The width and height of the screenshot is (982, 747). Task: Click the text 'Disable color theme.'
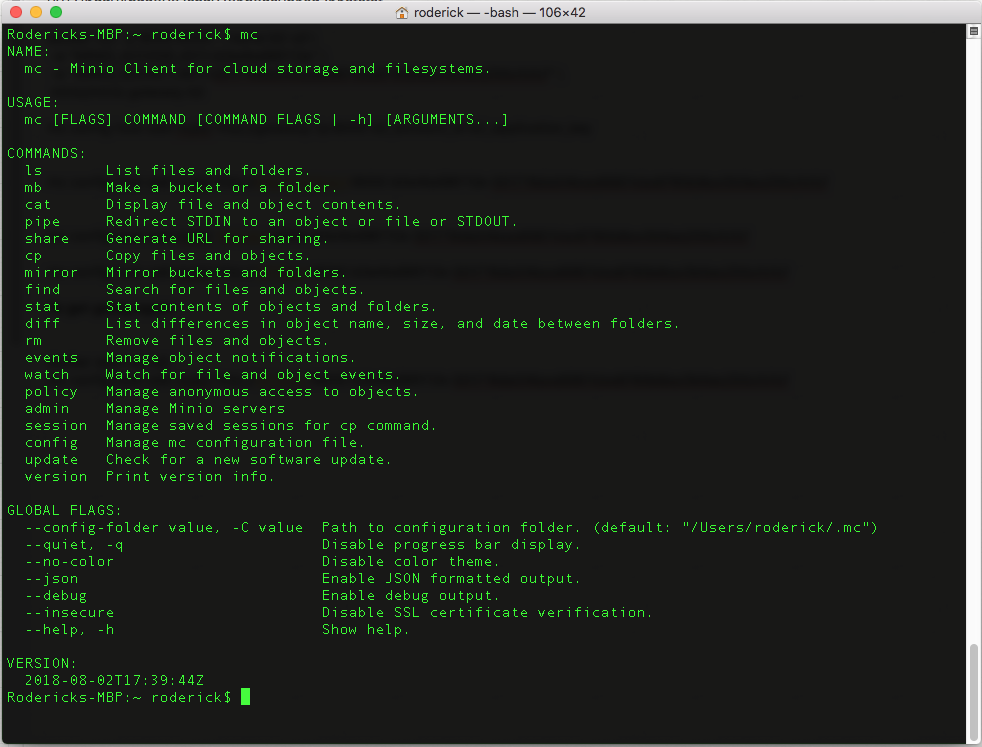tap(411, 561)
